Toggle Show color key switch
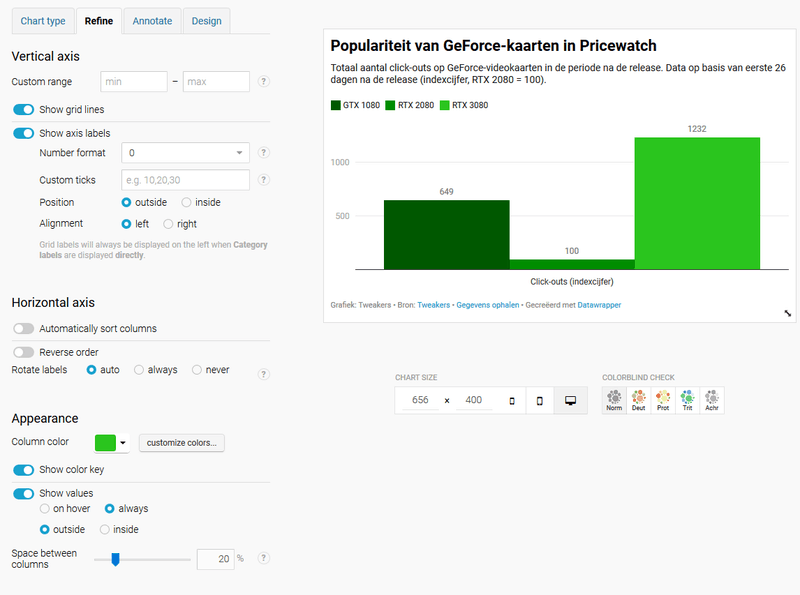Image resolution: width=800 pixels, height=595 pixels. tap(23, 469)
